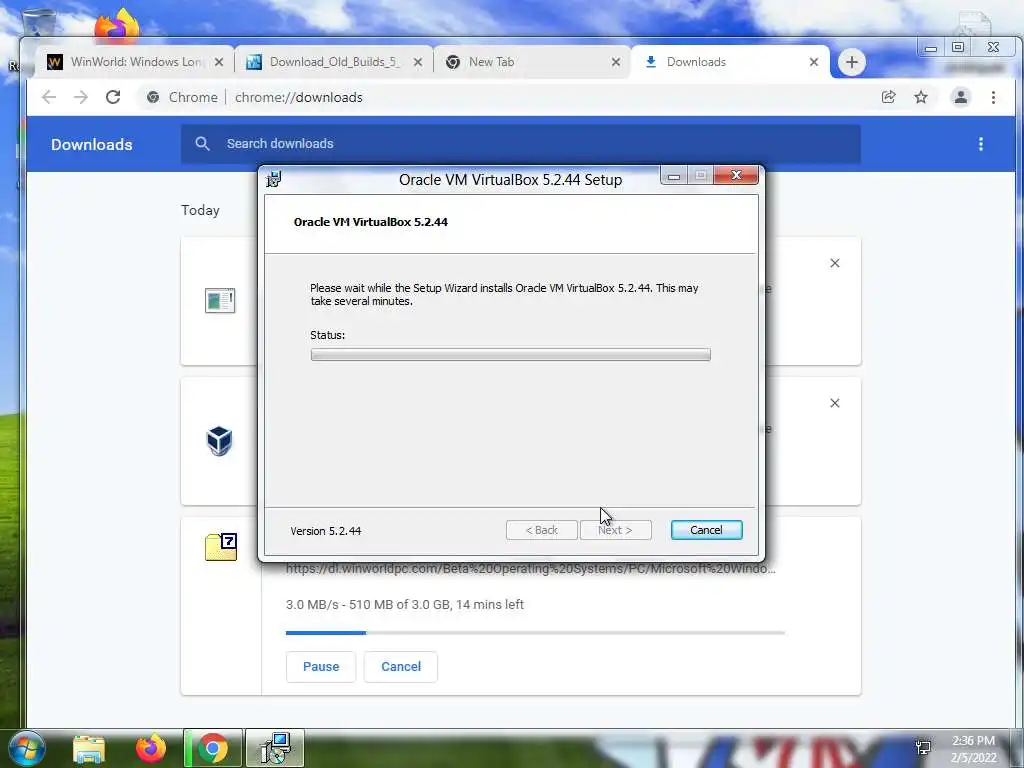Image resolution: width=1024 pixels, height=768 pixels.
Task: Click the network icon in system tray
Action: 923,748
